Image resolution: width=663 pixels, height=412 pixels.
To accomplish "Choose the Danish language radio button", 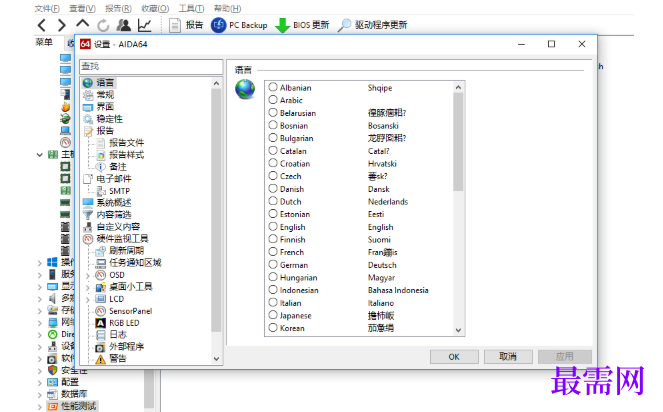I will coord(273,189).
